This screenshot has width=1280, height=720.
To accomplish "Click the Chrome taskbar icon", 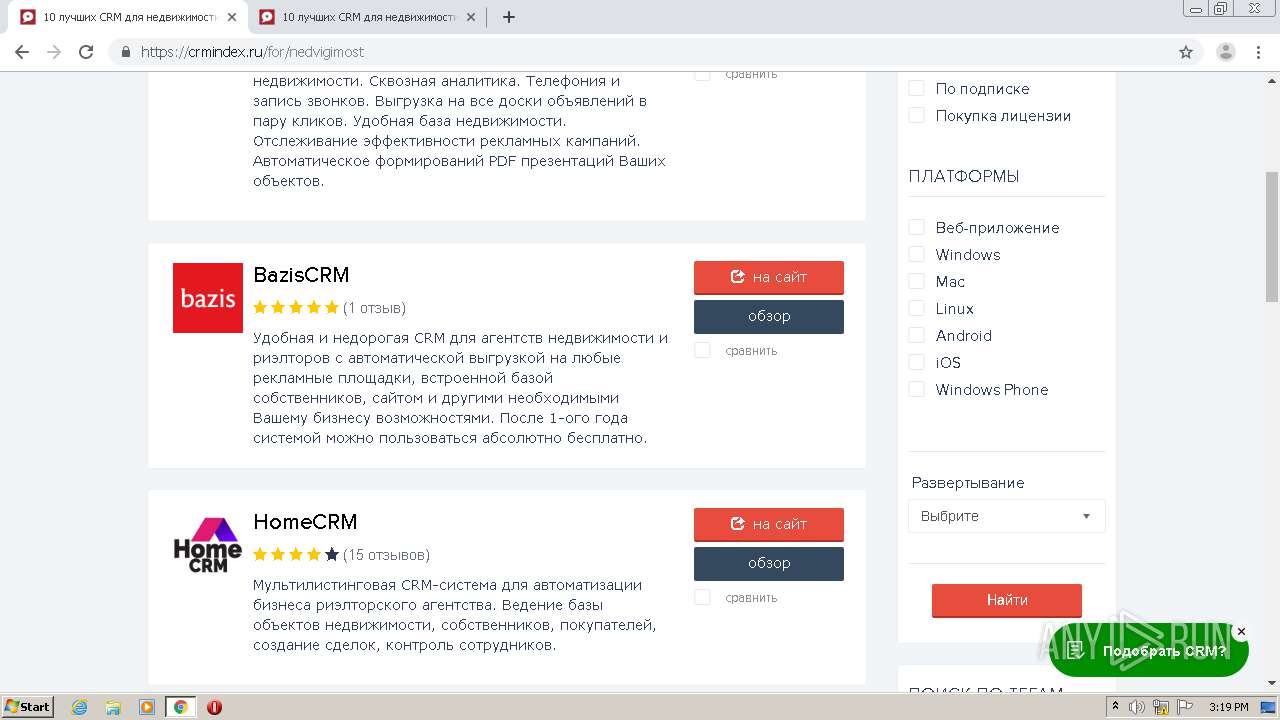I will [x=181, y=707].
